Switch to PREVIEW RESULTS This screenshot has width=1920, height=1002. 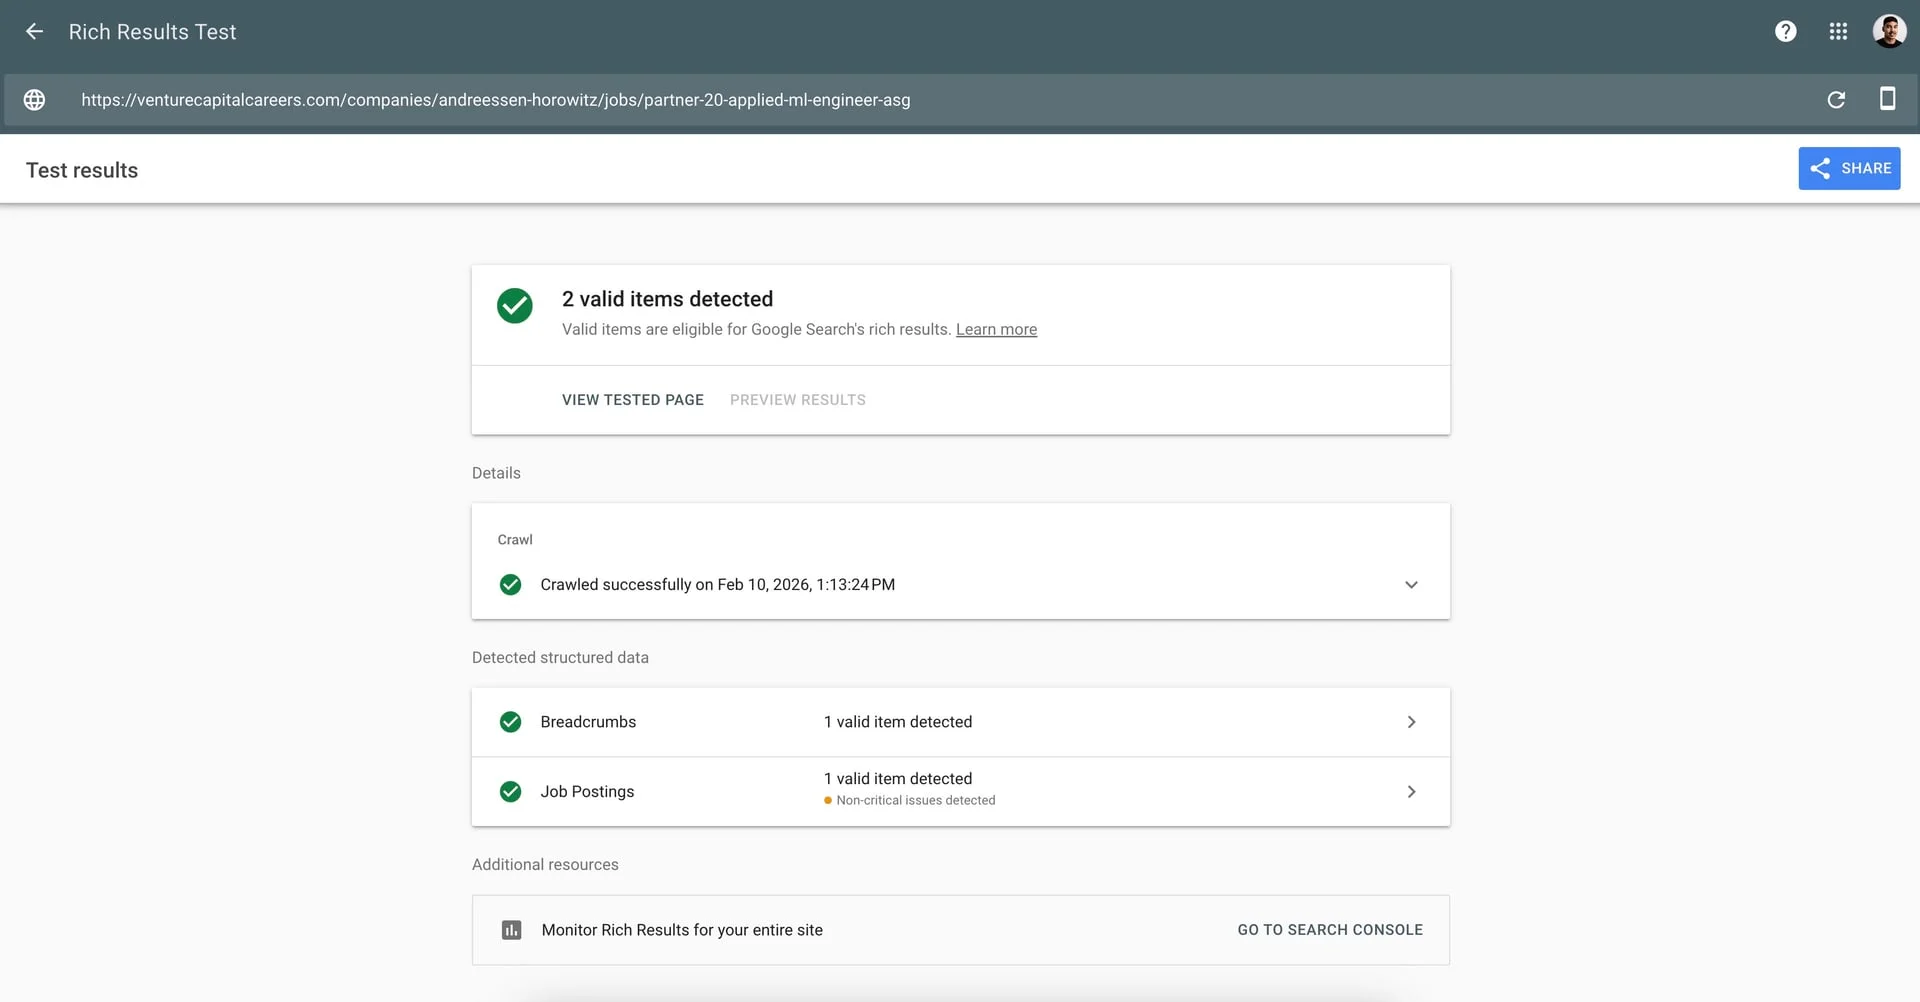797,399
